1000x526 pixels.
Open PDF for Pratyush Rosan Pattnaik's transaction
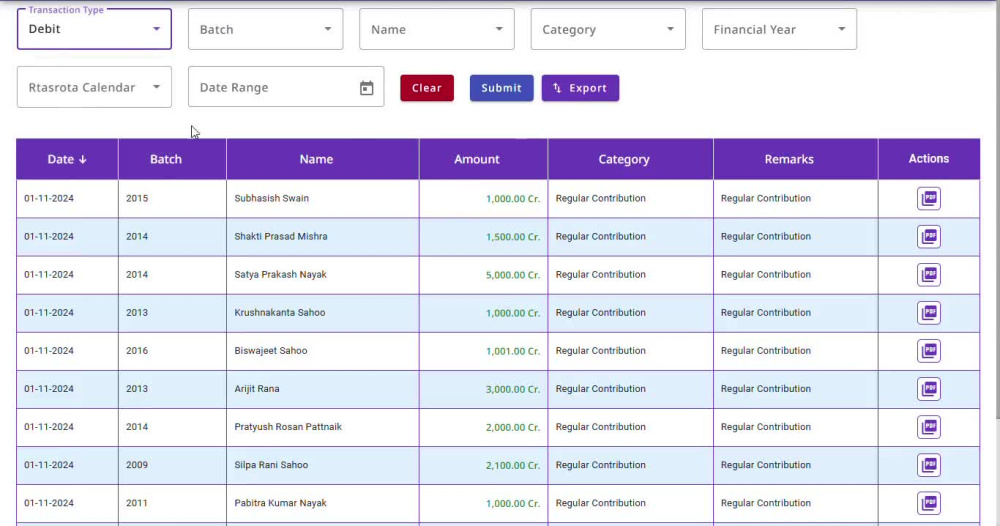coord(929,427)
